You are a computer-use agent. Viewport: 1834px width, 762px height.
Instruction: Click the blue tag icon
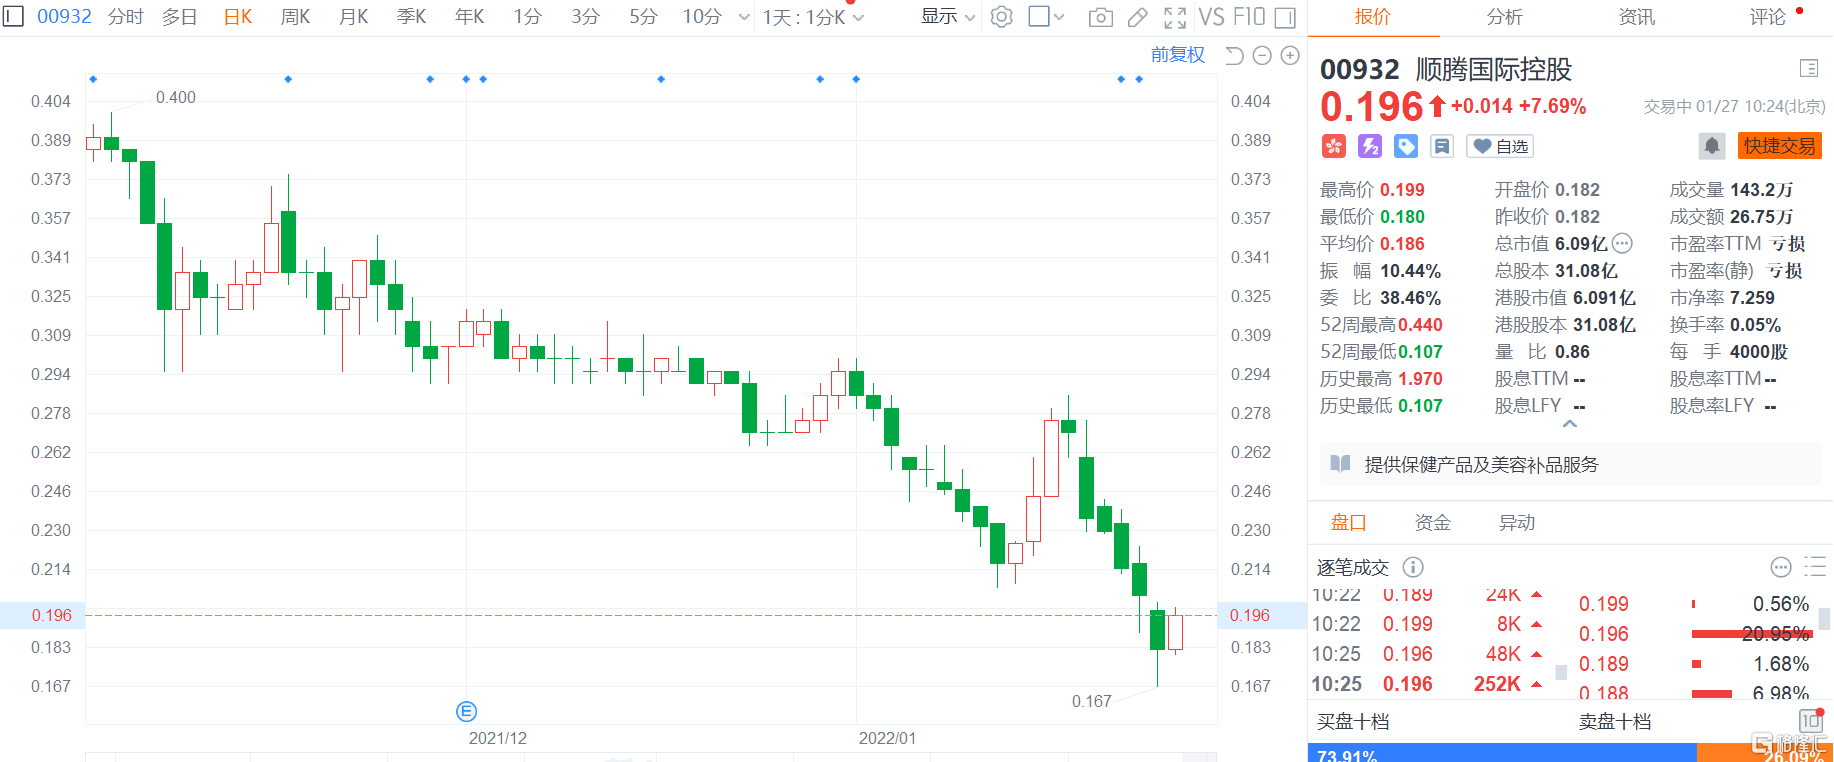point(1406,147)
